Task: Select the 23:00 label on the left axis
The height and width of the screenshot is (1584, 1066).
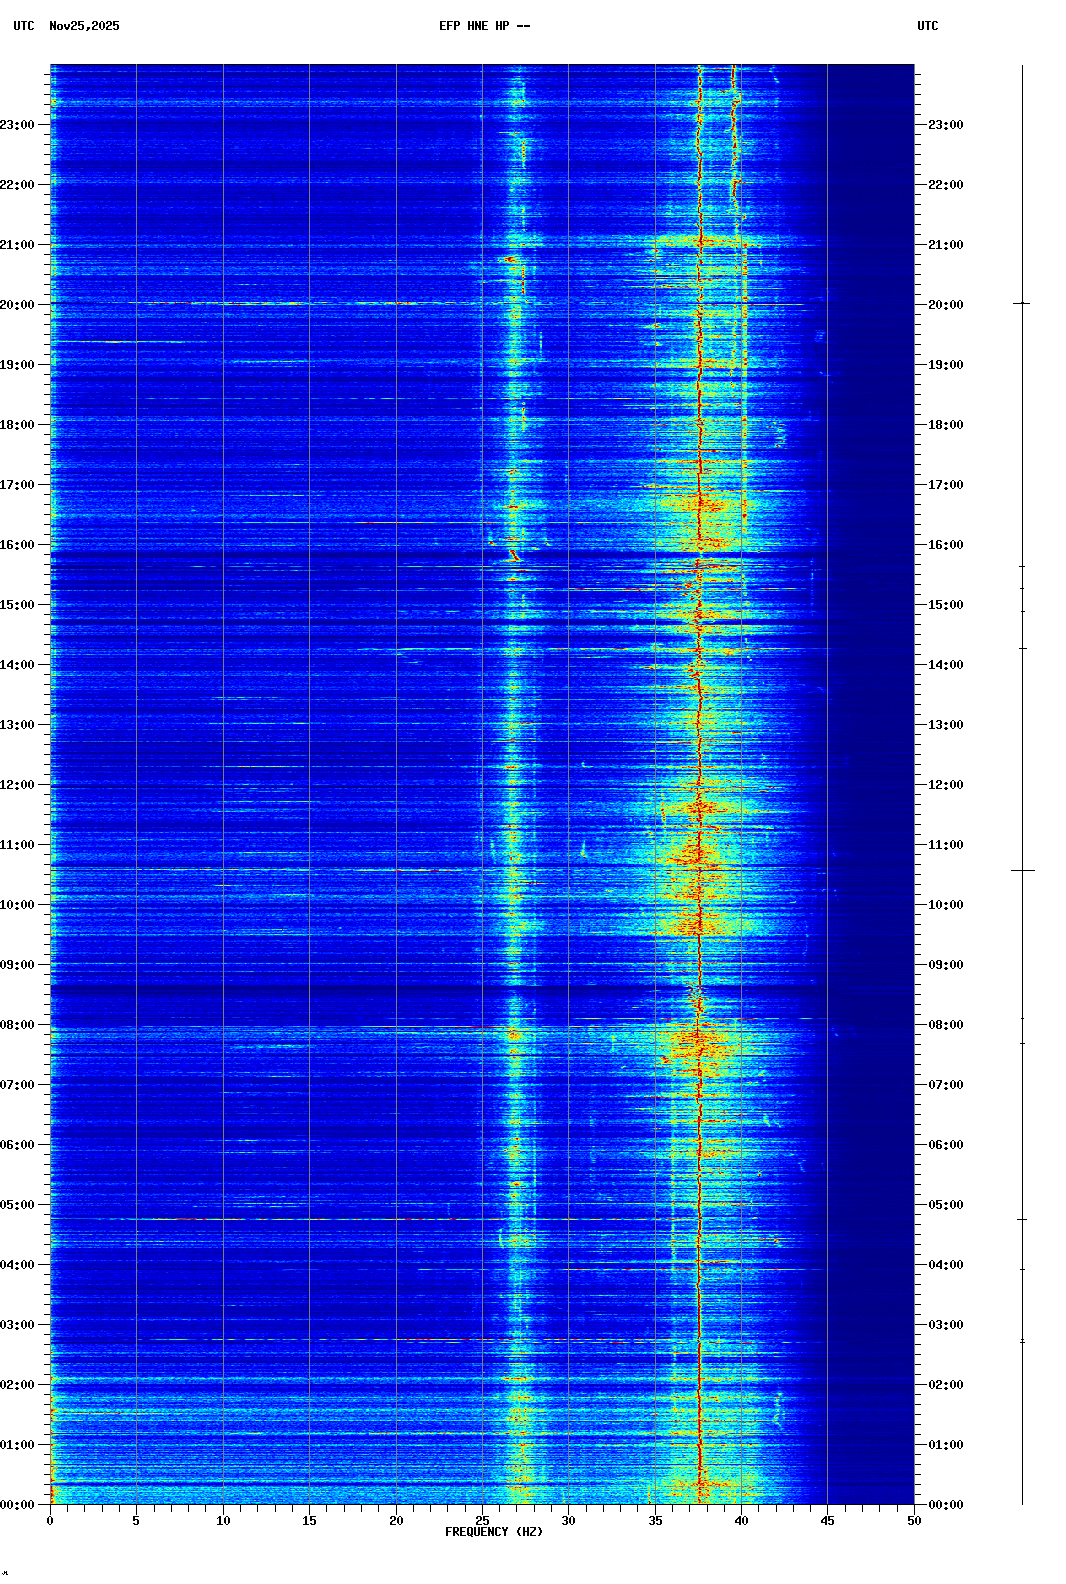Action: click(x=18, y=125)
